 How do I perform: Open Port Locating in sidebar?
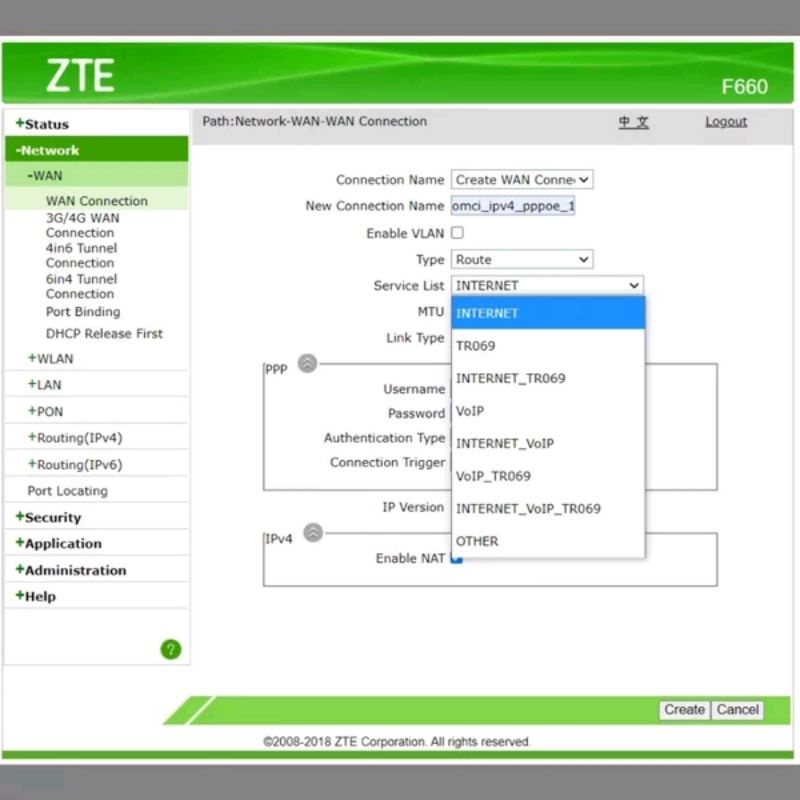(x=67, y=491)
